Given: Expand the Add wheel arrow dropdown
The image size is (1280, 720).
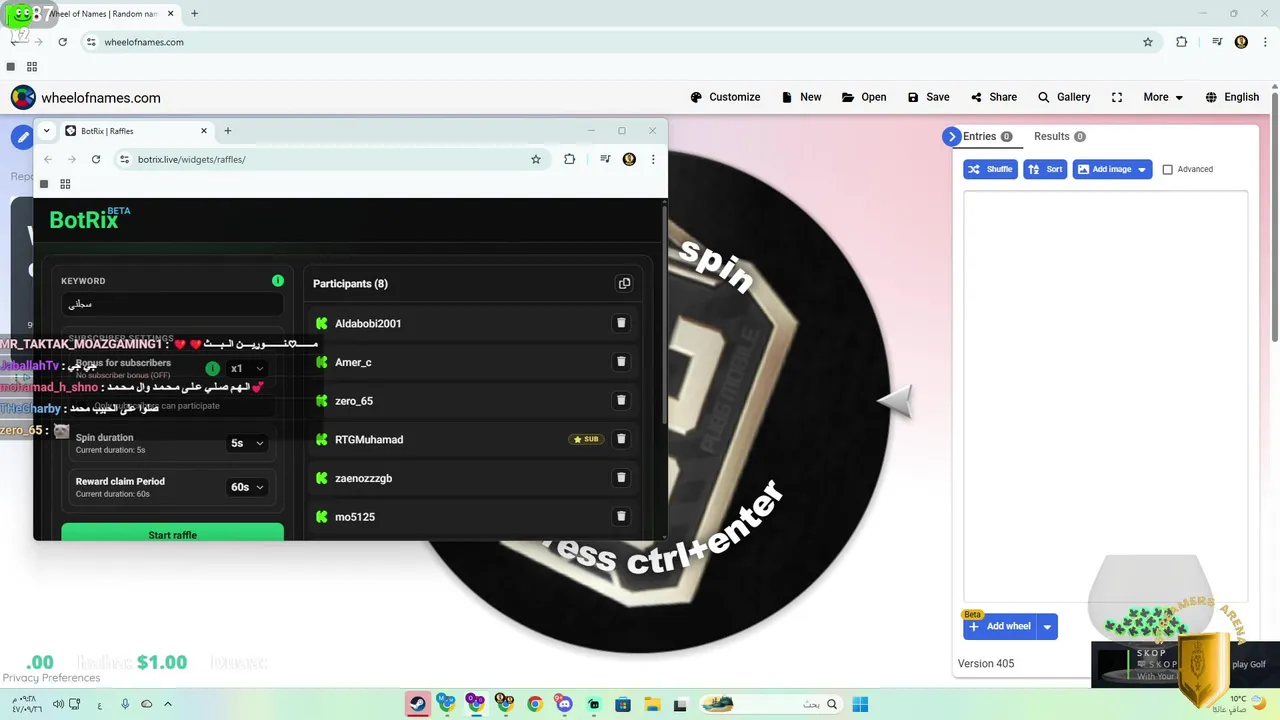Looking at the screenshot, I should coord(1047,627).
